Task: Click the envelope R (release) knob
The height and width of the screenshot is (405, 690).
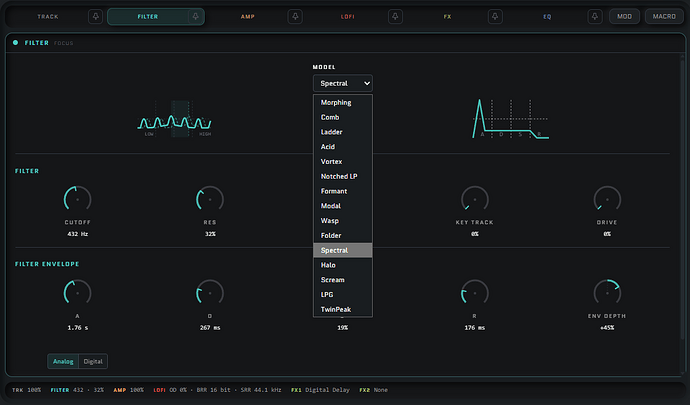Action: pos(475,293)
